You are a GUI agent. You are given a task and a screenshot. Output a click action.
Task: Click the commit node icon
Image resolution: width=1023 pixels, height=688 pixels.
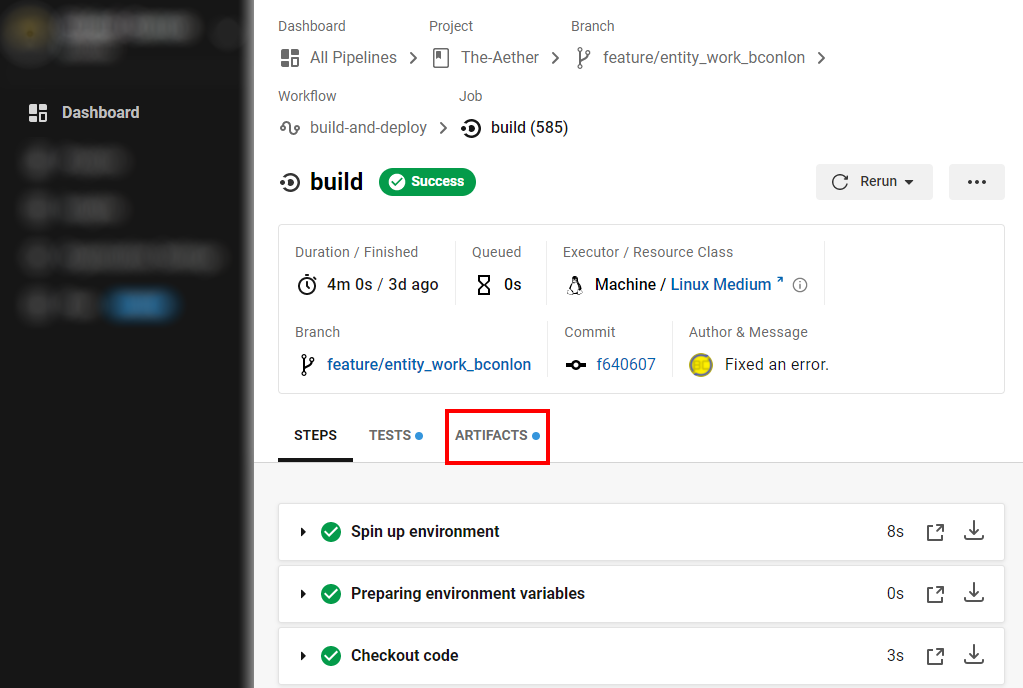point(575,365)
